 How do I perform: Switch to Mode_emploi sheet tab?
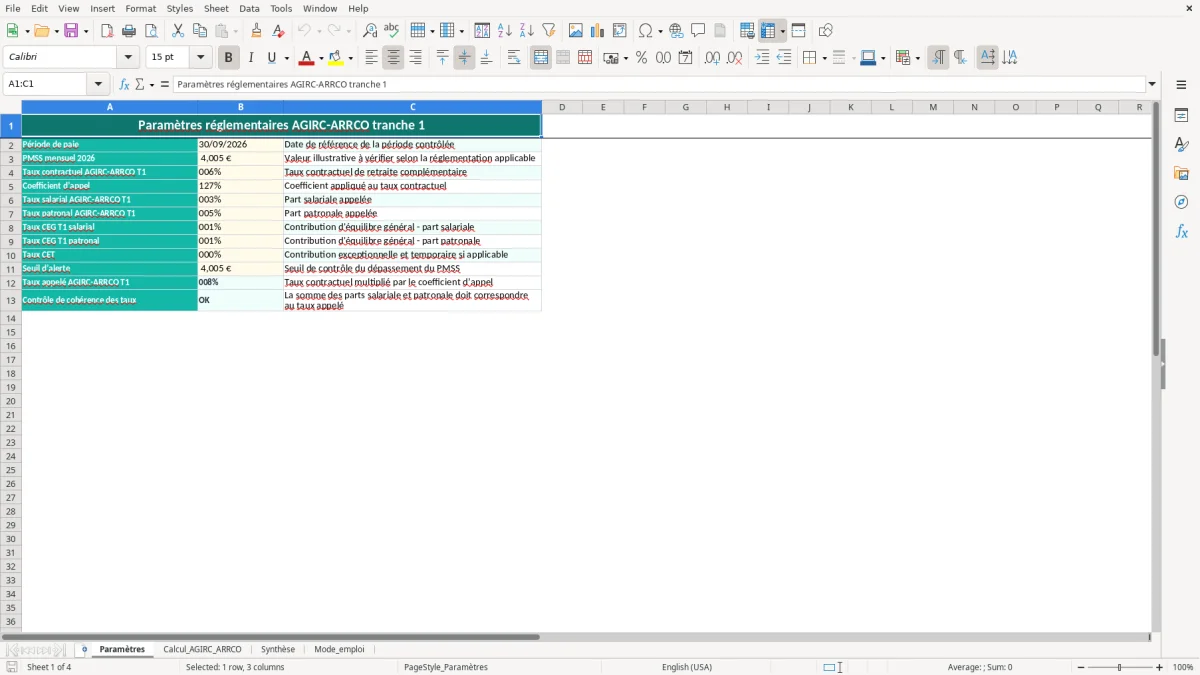click(x=339, y=649)
